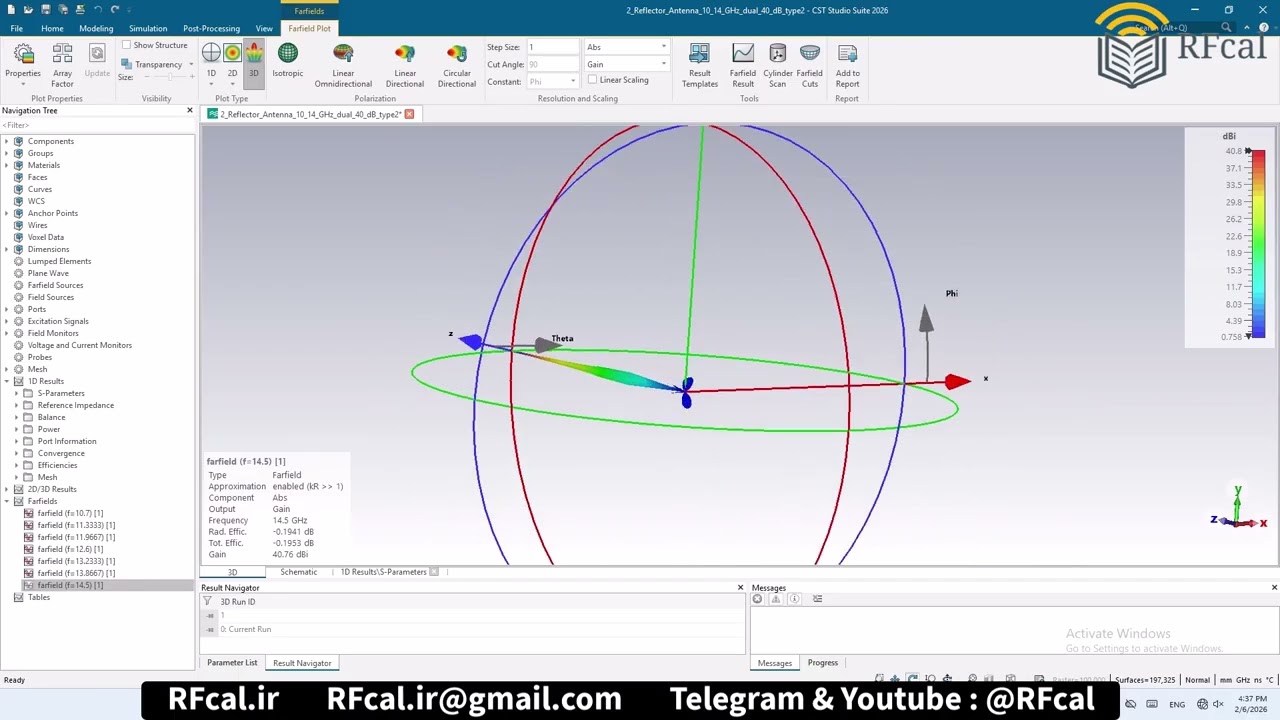The height and width of the screenshot is (720, 1280).
Task: Expand the 2D/3D Results node
Action: click(x=6, y=489)
